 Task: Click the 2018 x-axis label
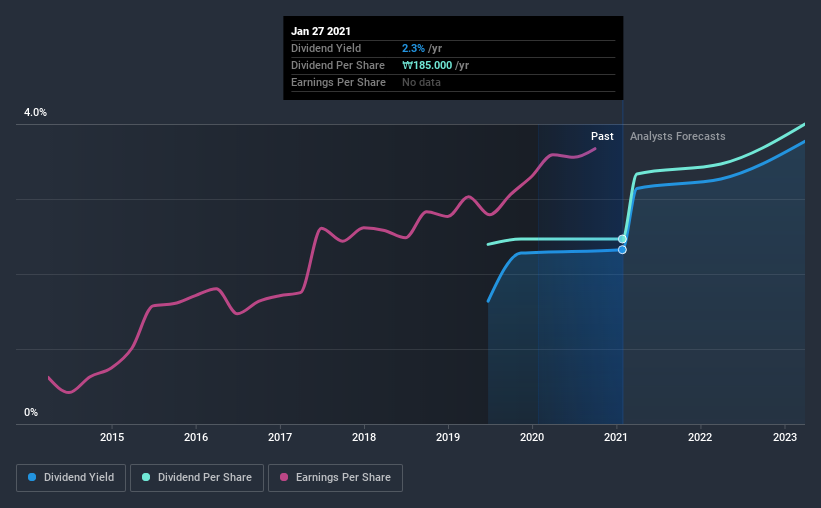pos(364,437)
